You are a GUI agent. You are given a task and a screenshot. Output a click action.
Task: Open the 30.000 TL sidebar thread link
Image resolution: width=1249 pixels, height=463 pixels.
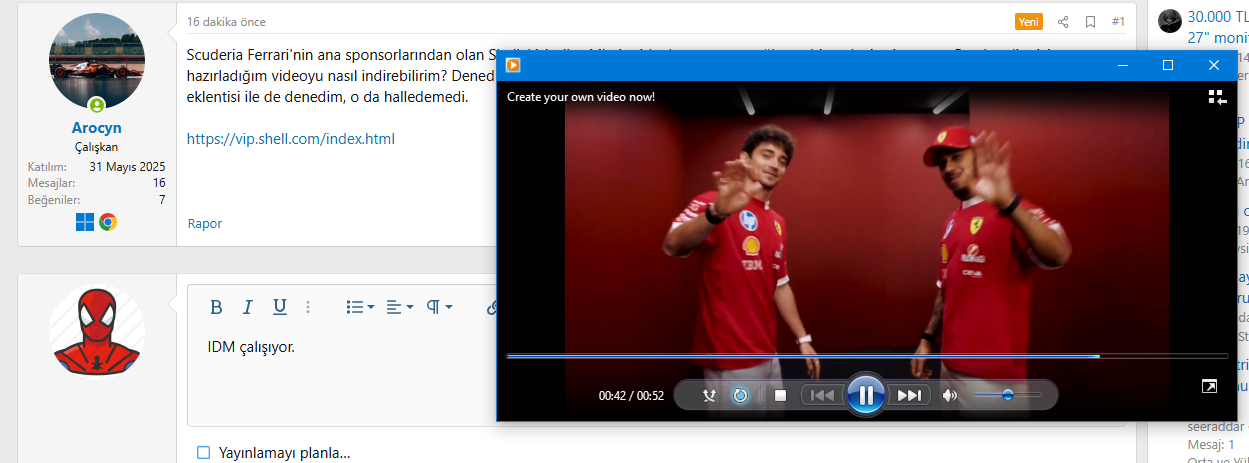click(1218, 17)
